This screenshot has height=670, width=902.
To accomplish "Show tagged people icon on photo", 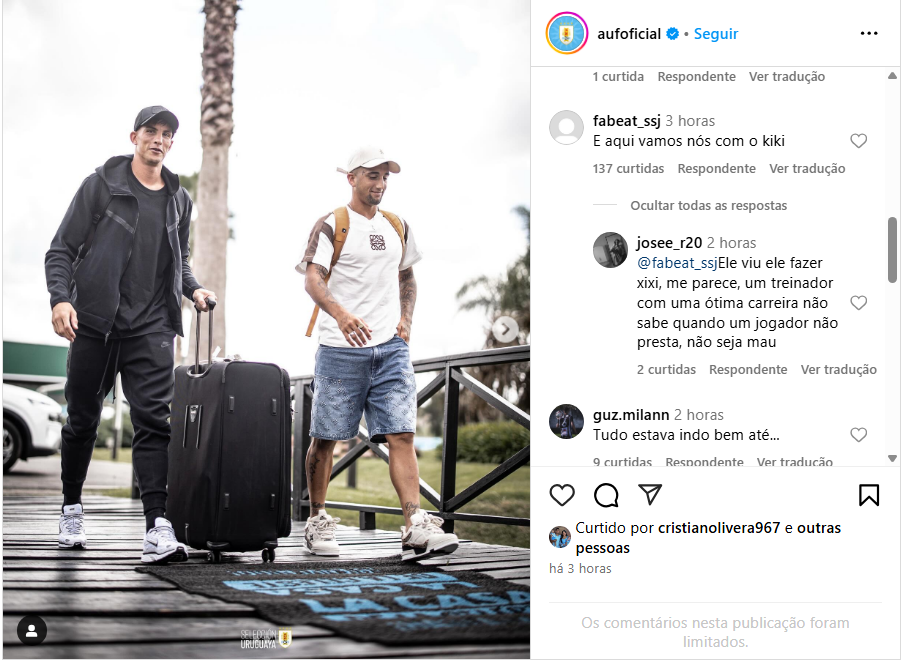I will 32,631.
